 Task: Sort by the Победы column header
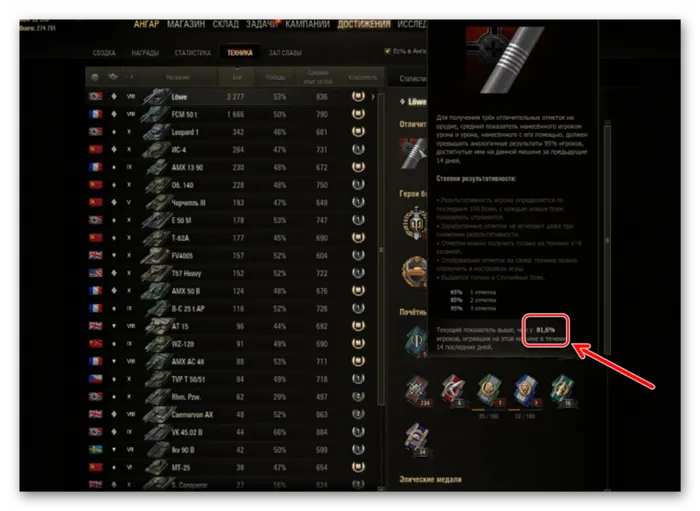coord(275,77)
